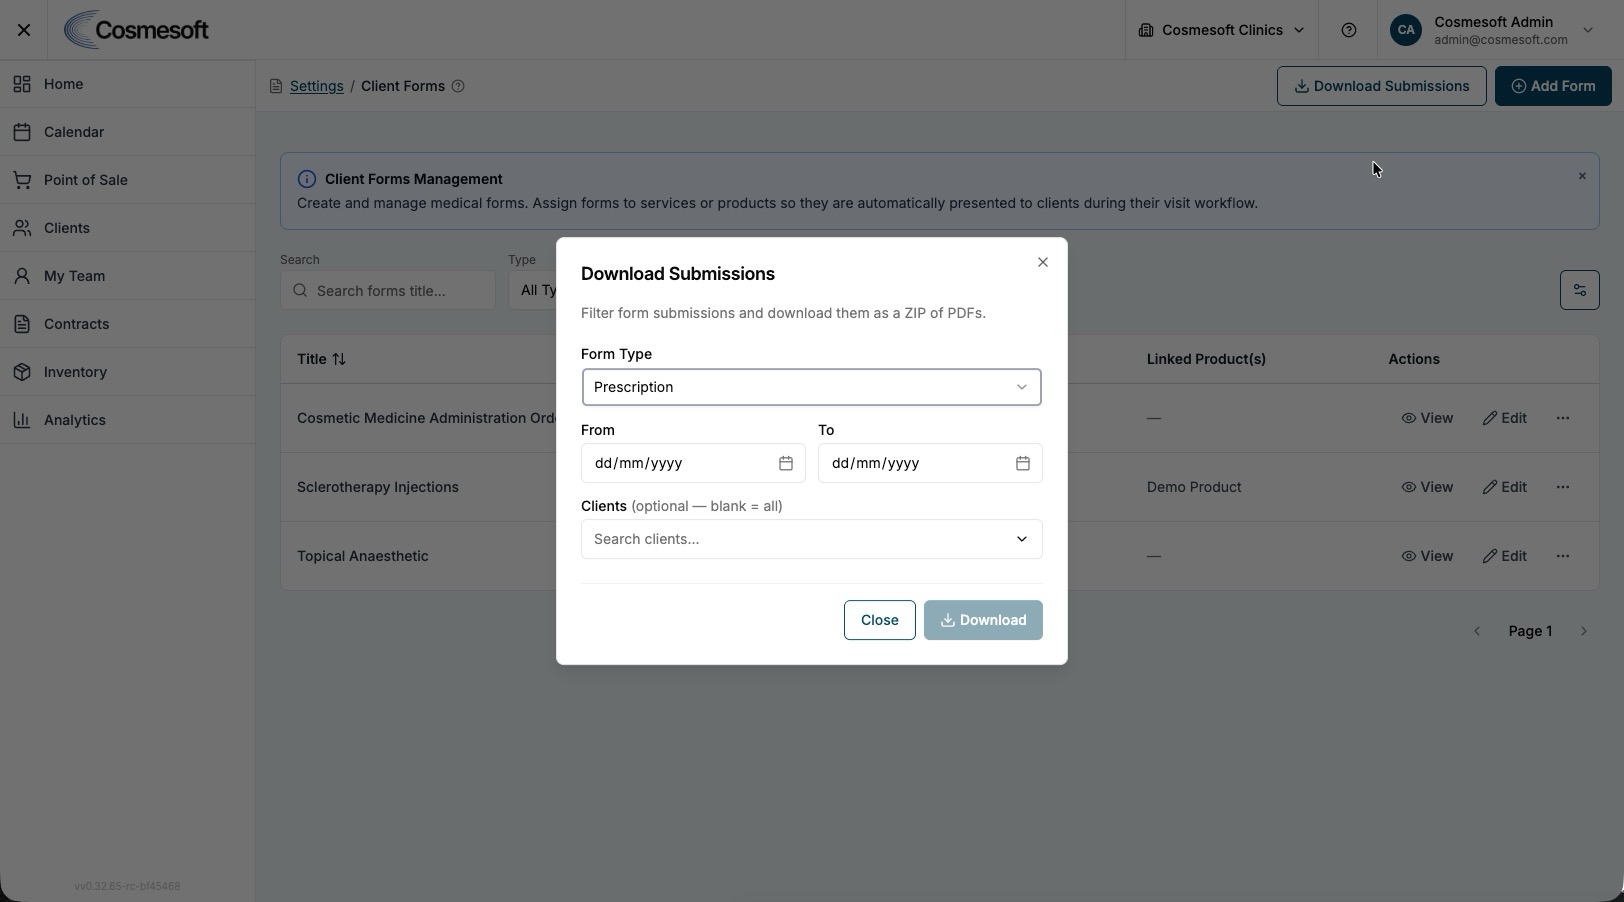Open the help question mark icon in header
This screenshot has width=1624, height=902.
pos(1349,30)
